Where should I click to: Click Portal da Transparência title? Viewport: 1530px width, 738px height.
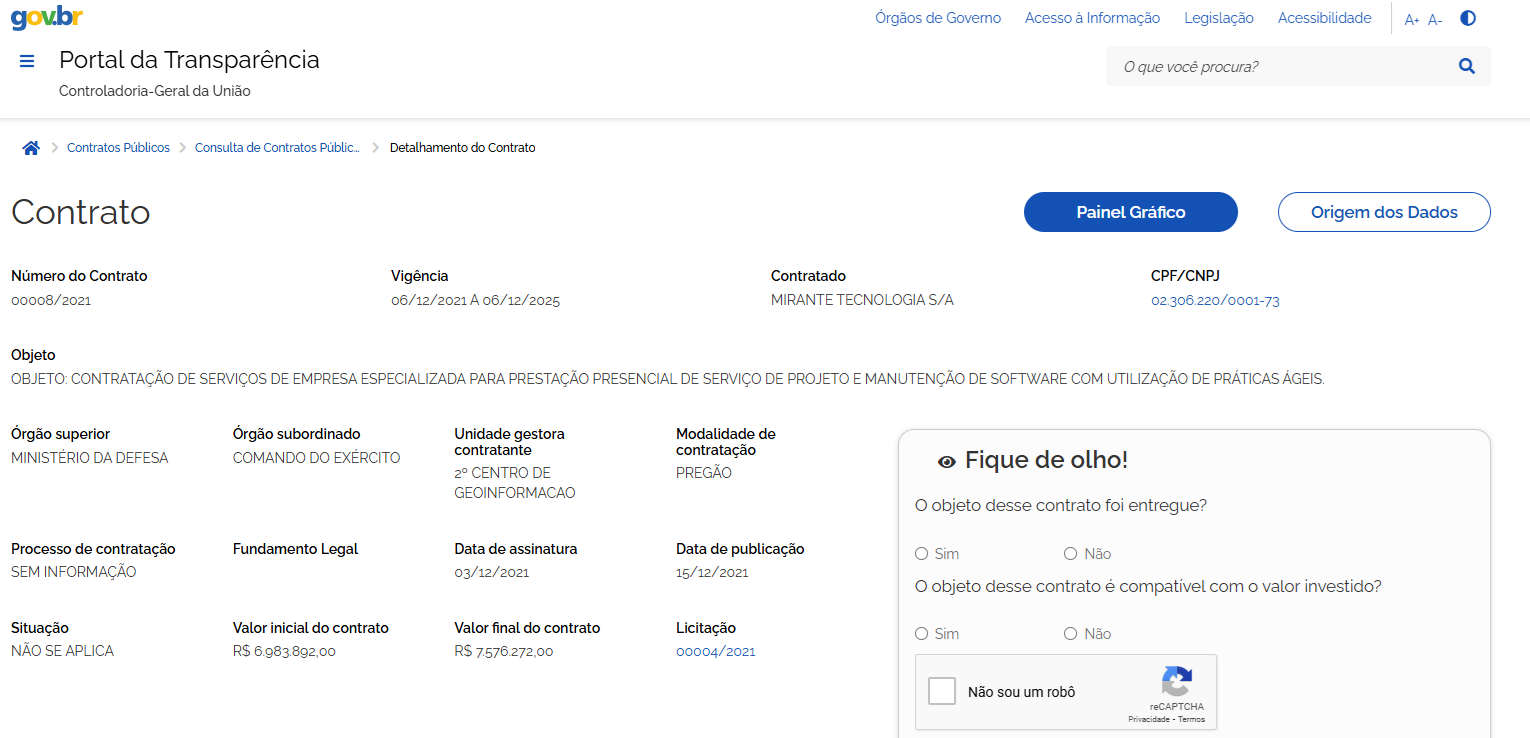(189, 60)
